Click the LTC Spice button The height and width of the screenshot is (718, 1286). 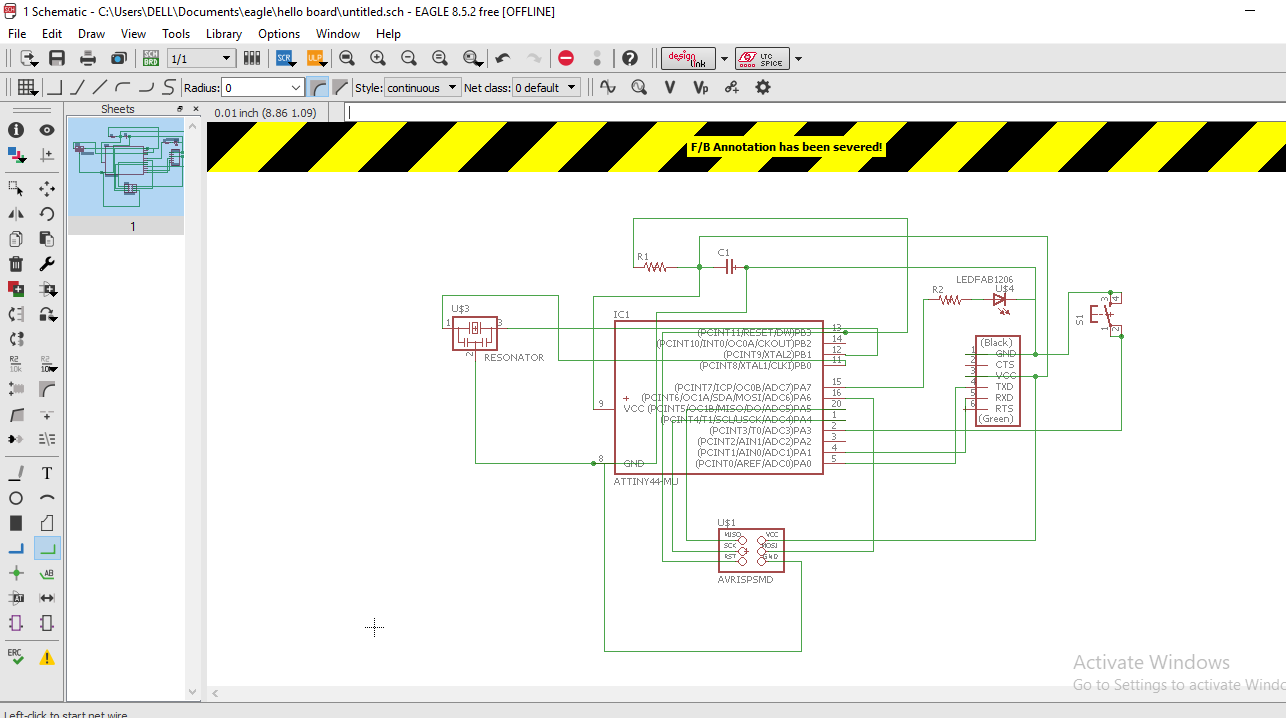pyautogui.click(x=762, y=59)
